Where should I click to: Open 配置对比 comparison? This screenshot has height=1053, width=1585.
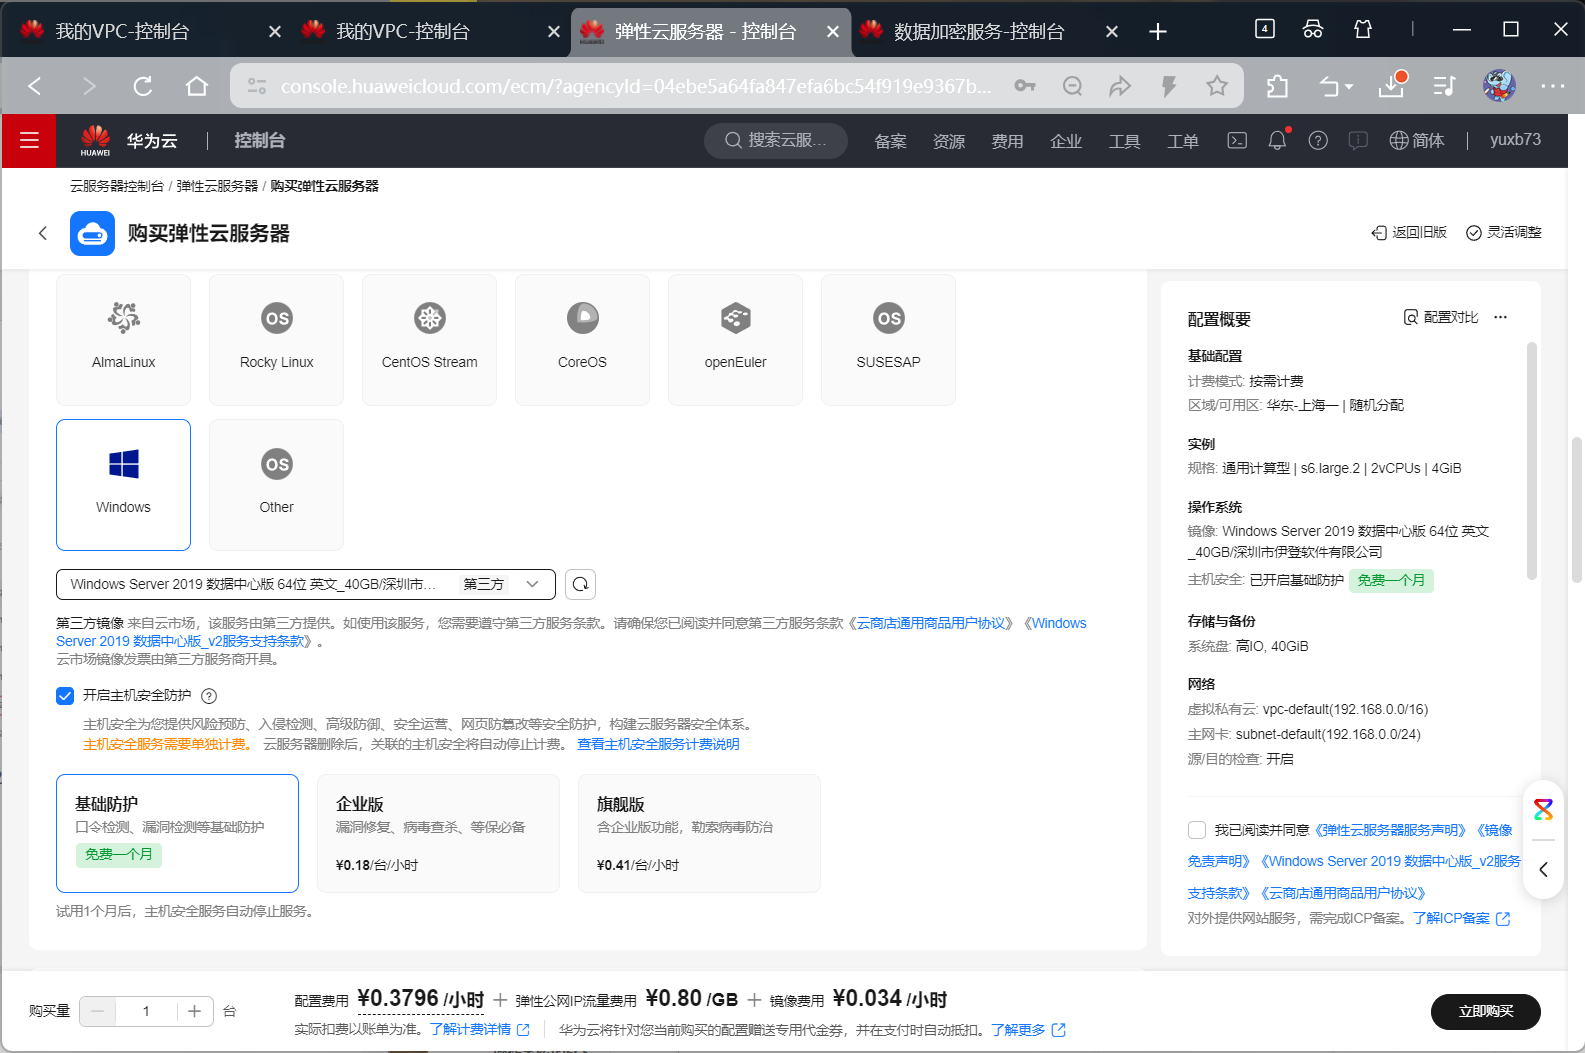coord(1441,317)
